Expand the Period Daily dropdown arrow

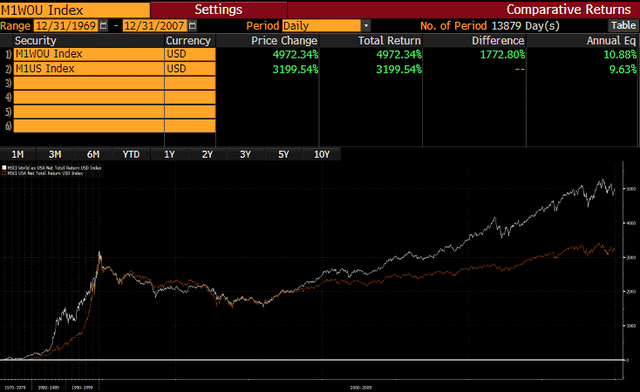[366, 26]
